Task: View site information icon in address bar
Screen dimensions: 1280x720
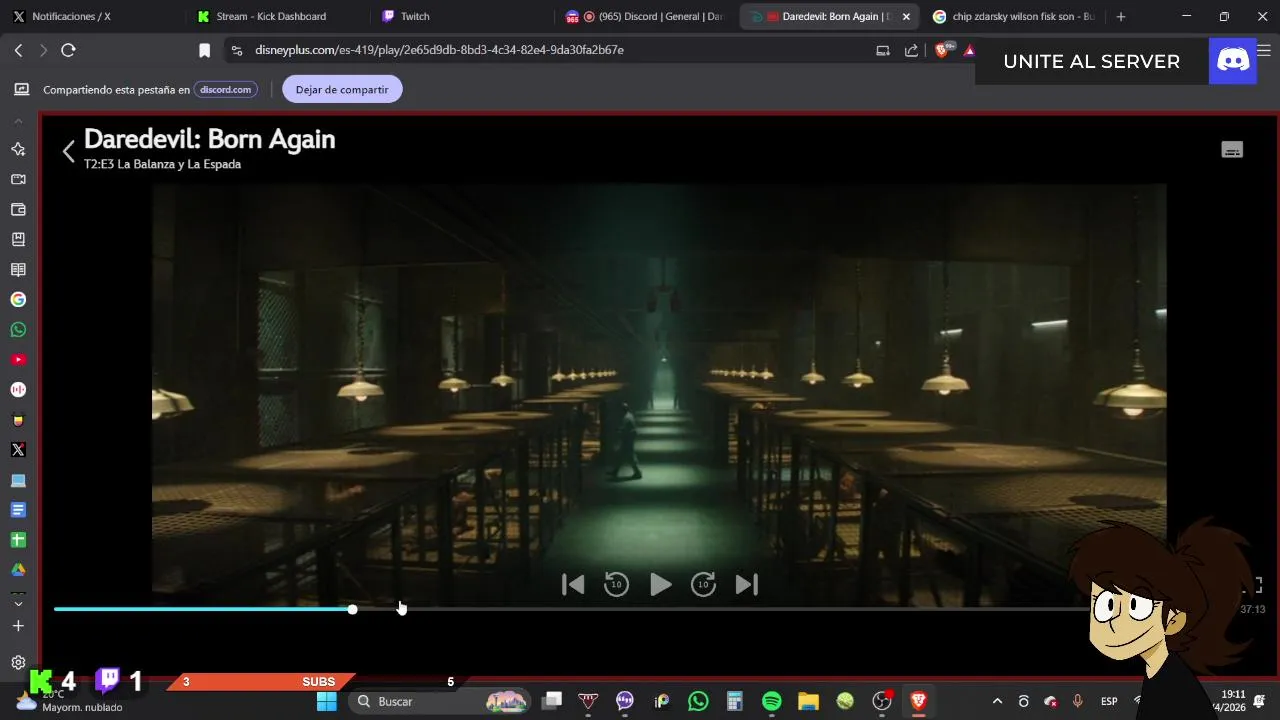Action: 236,50
